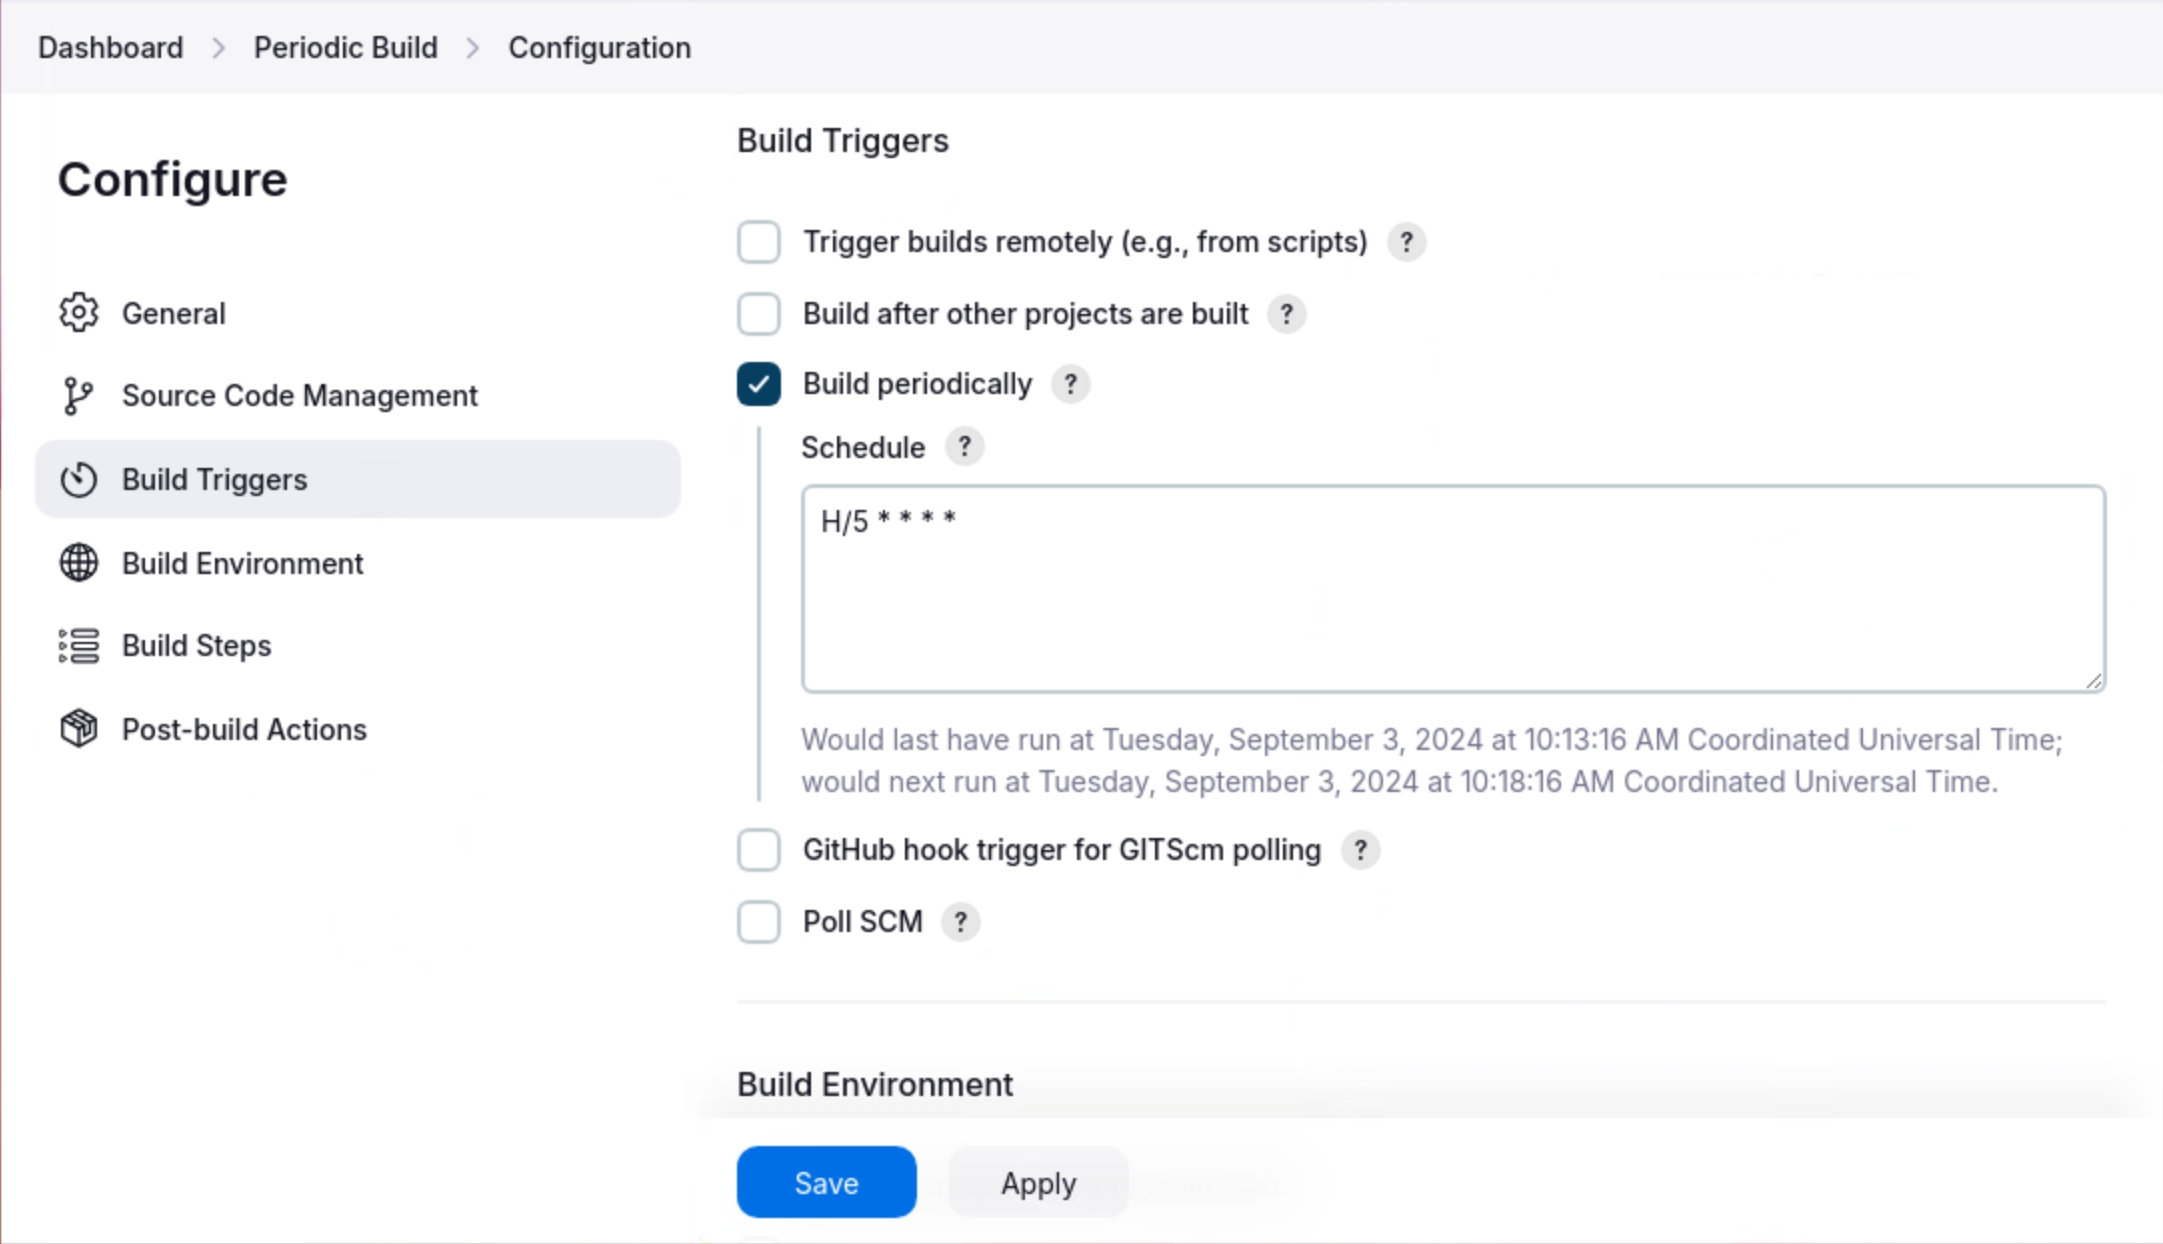Open Build Steps sidebar section
The image size is (2163, 1244).
[x=196, y=646]
